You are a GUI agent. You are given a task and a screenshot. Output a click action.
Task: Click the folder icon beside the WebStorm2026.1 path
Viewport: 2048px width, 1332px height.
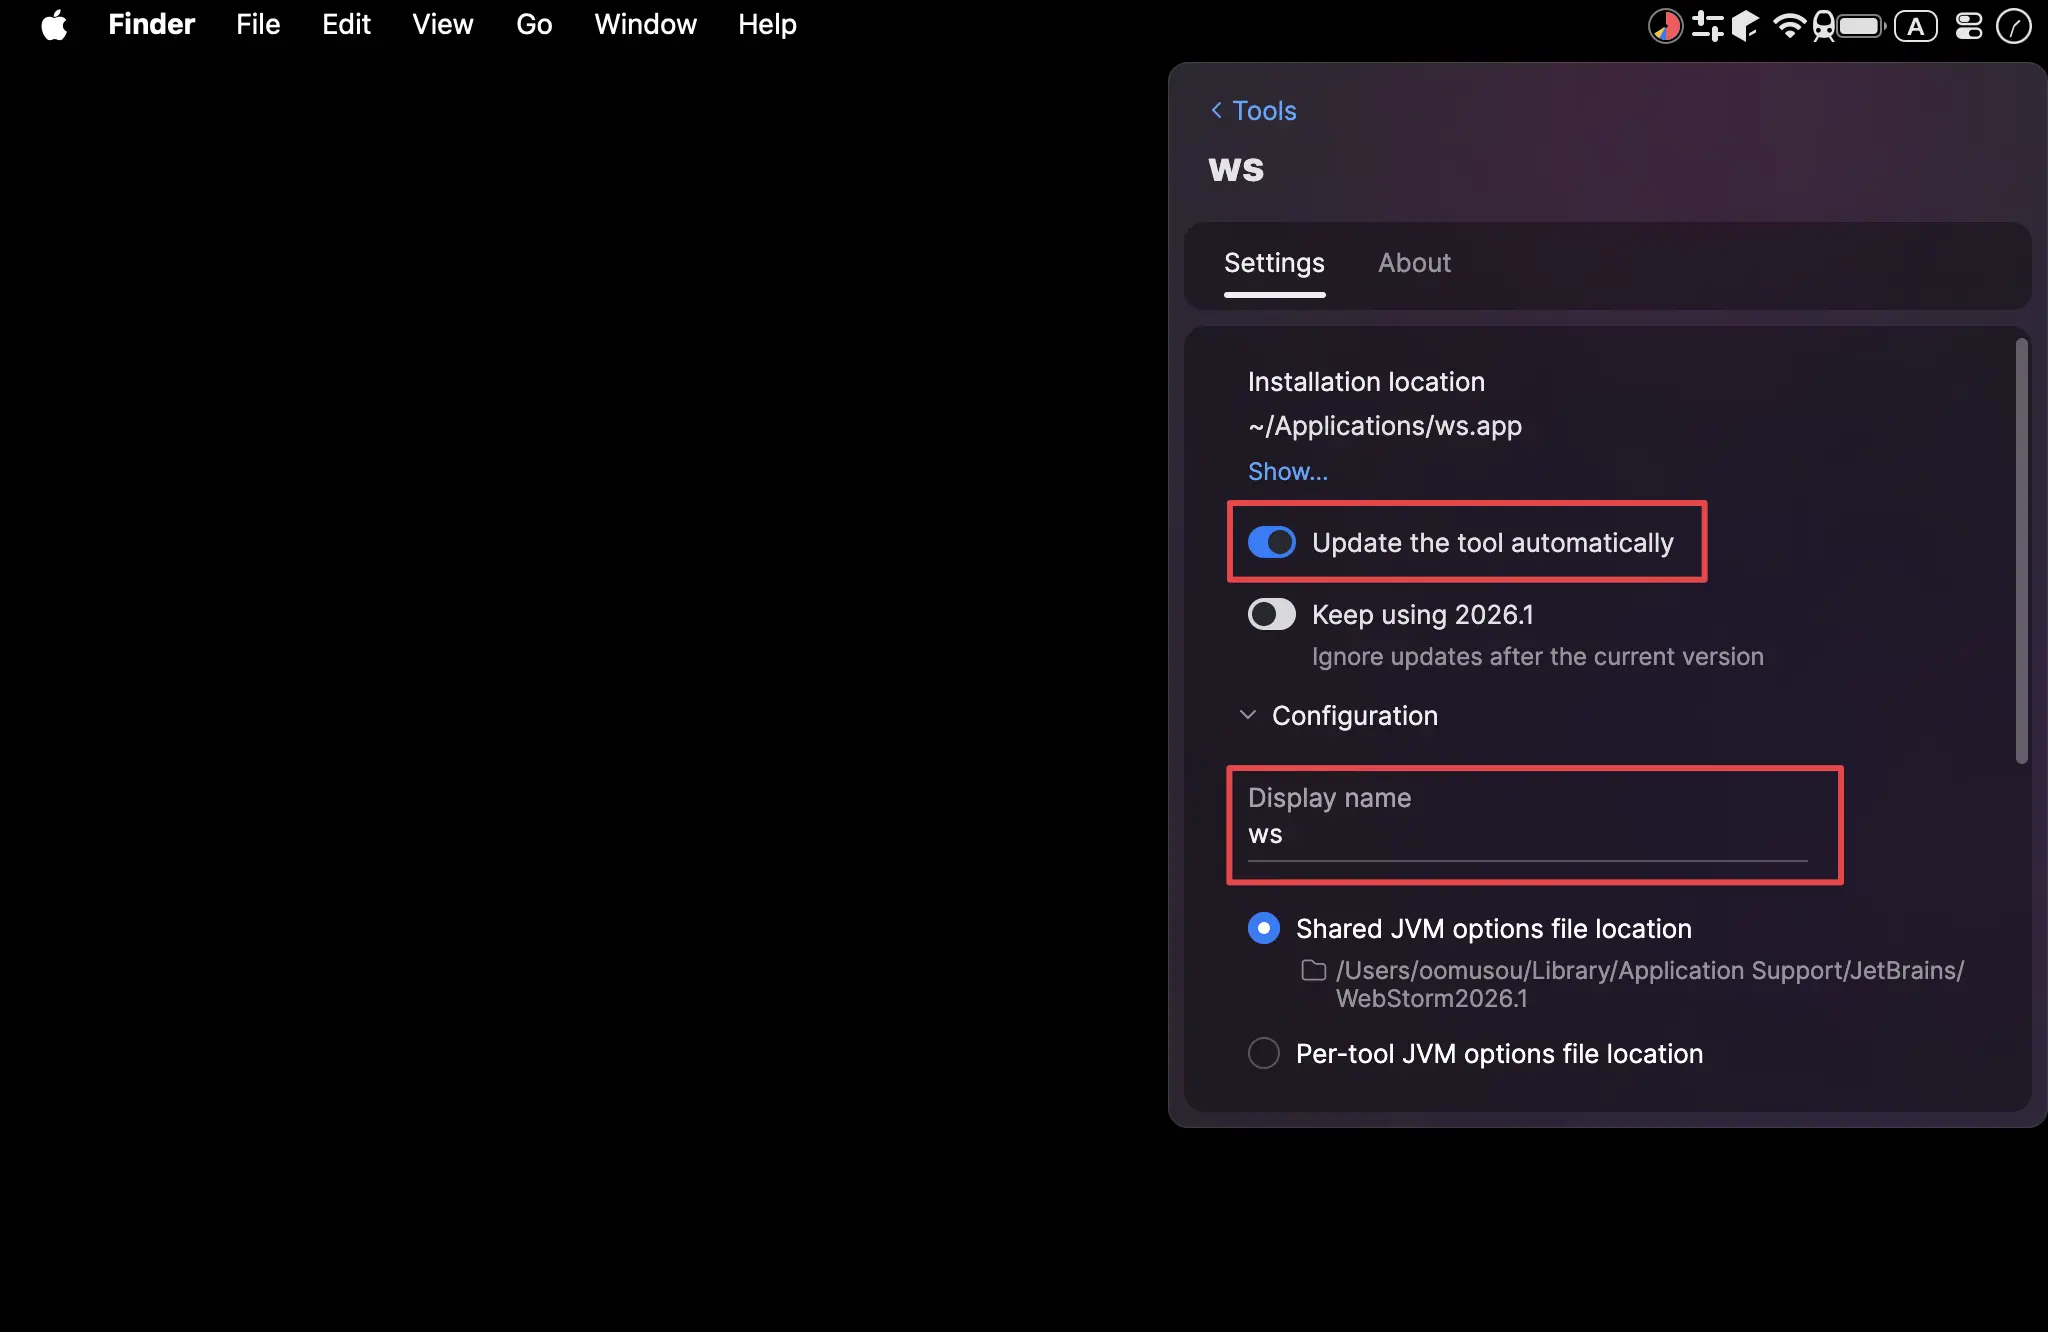tap(1313, 970)
